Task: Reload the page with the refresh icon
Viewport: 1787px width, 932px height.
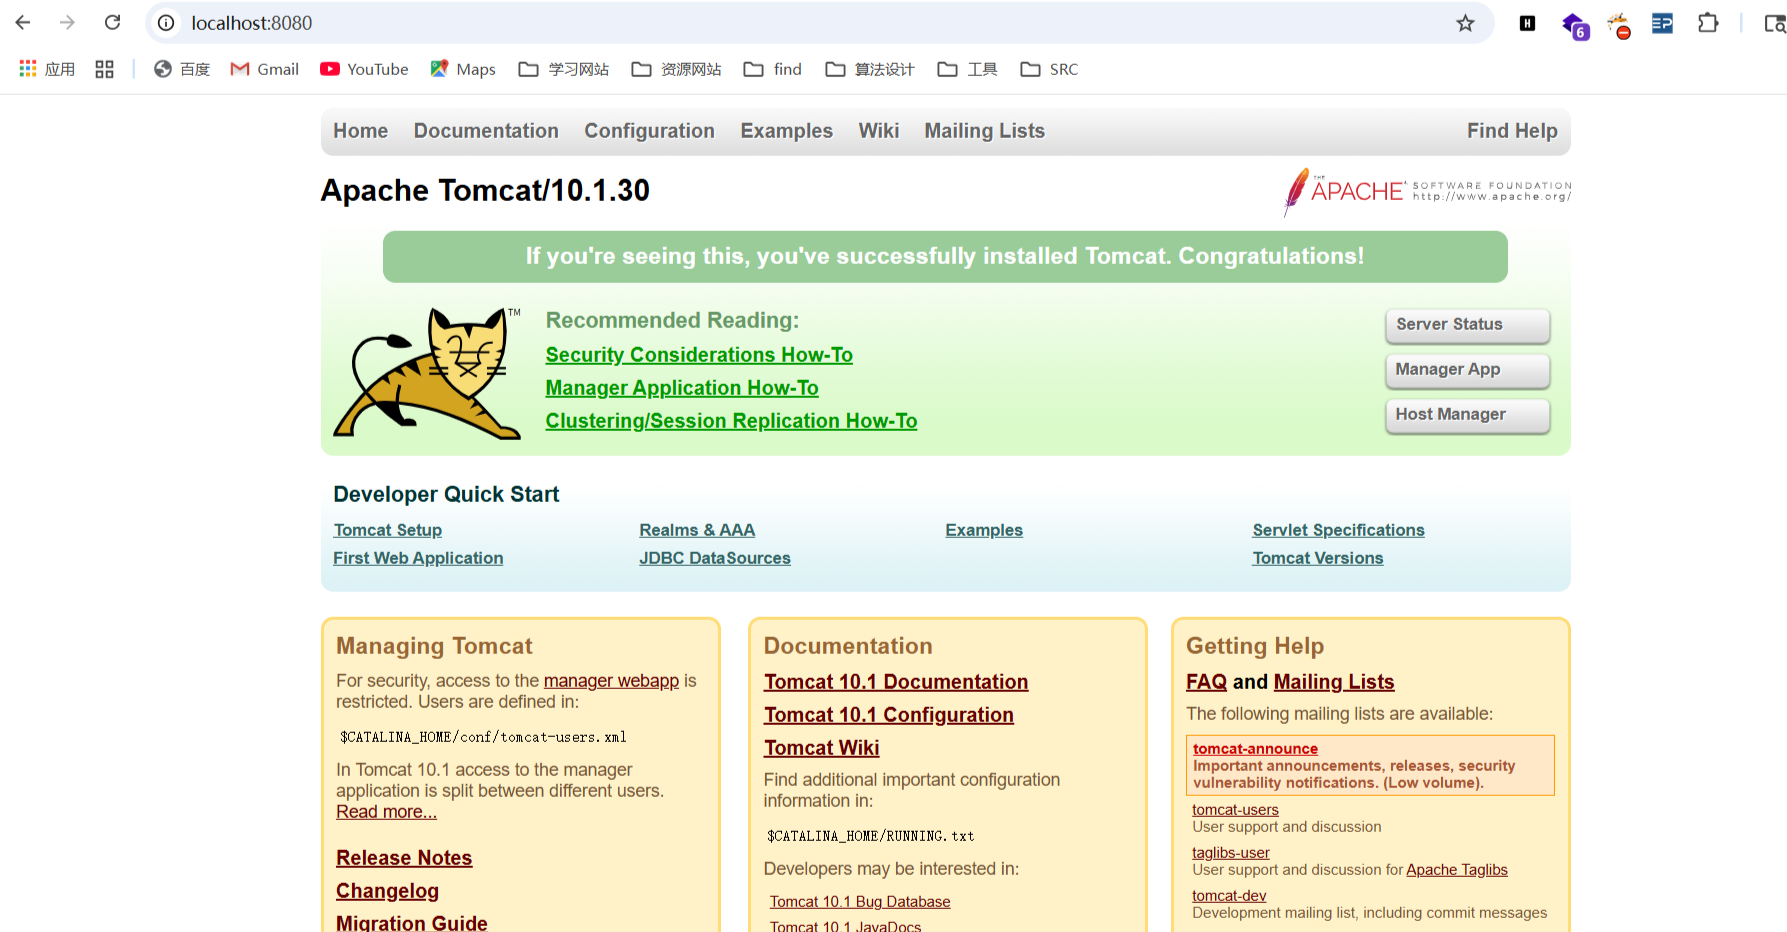Action: (112, 22)
